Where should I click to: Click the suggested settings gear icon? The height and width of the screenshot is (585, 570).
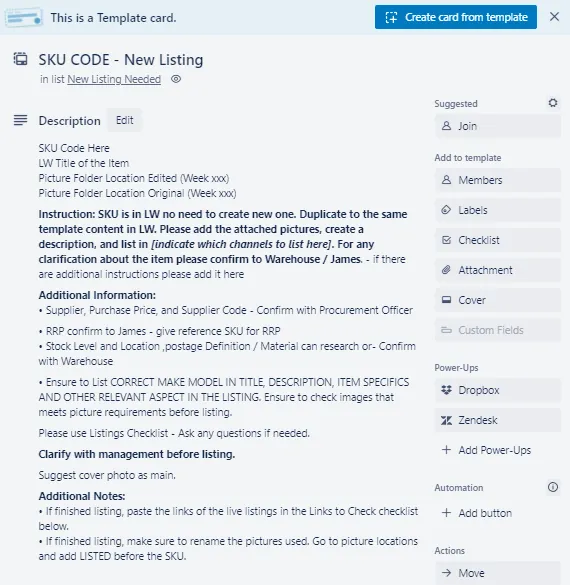553,103
